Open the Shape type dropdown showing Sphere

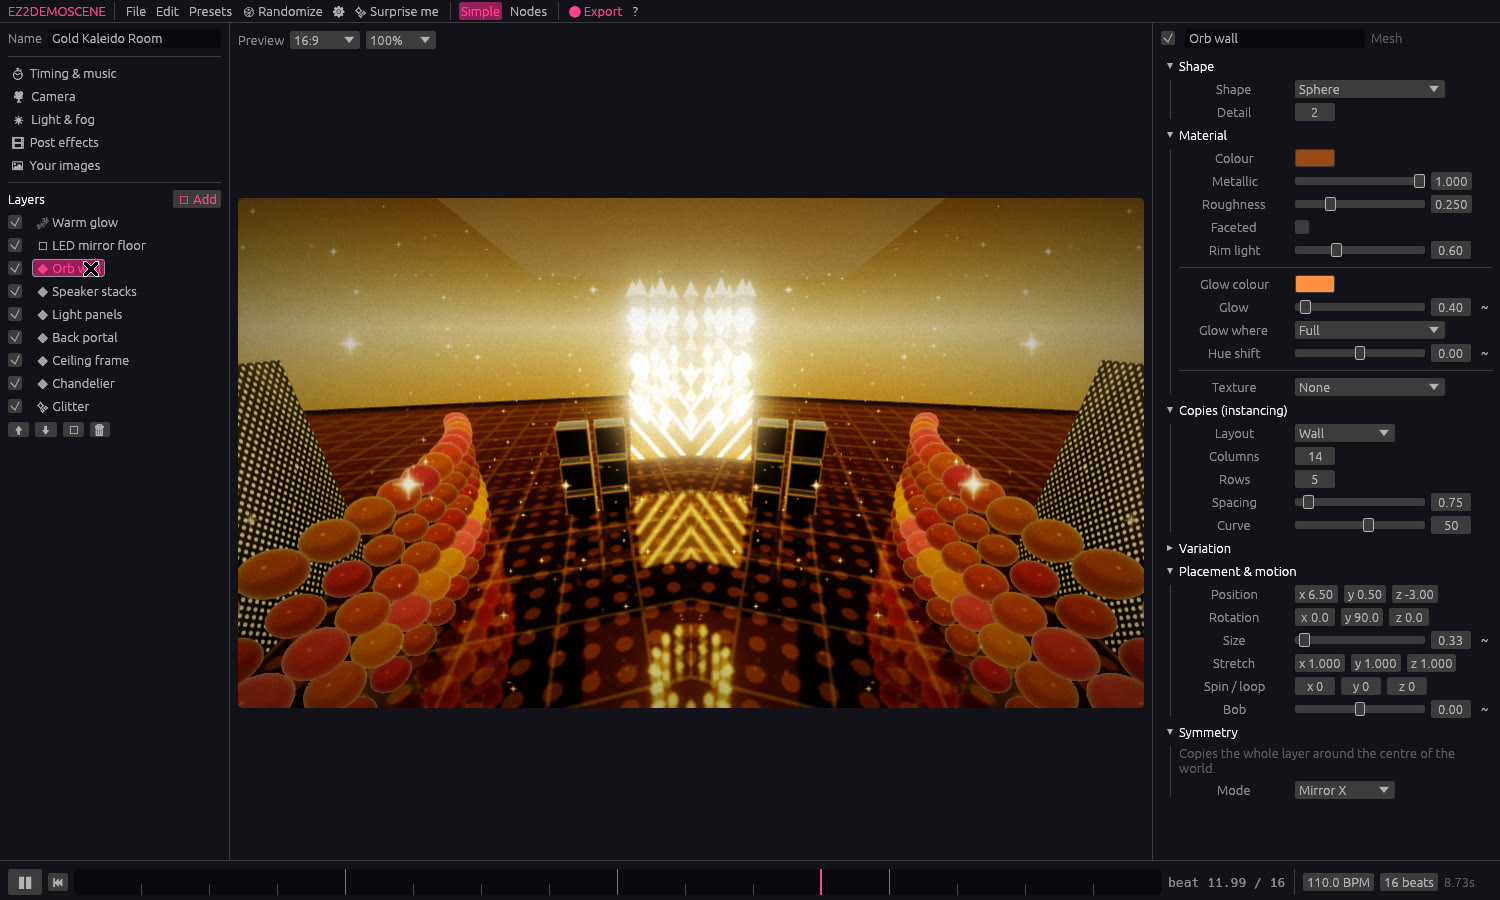tap(1369, 89)
